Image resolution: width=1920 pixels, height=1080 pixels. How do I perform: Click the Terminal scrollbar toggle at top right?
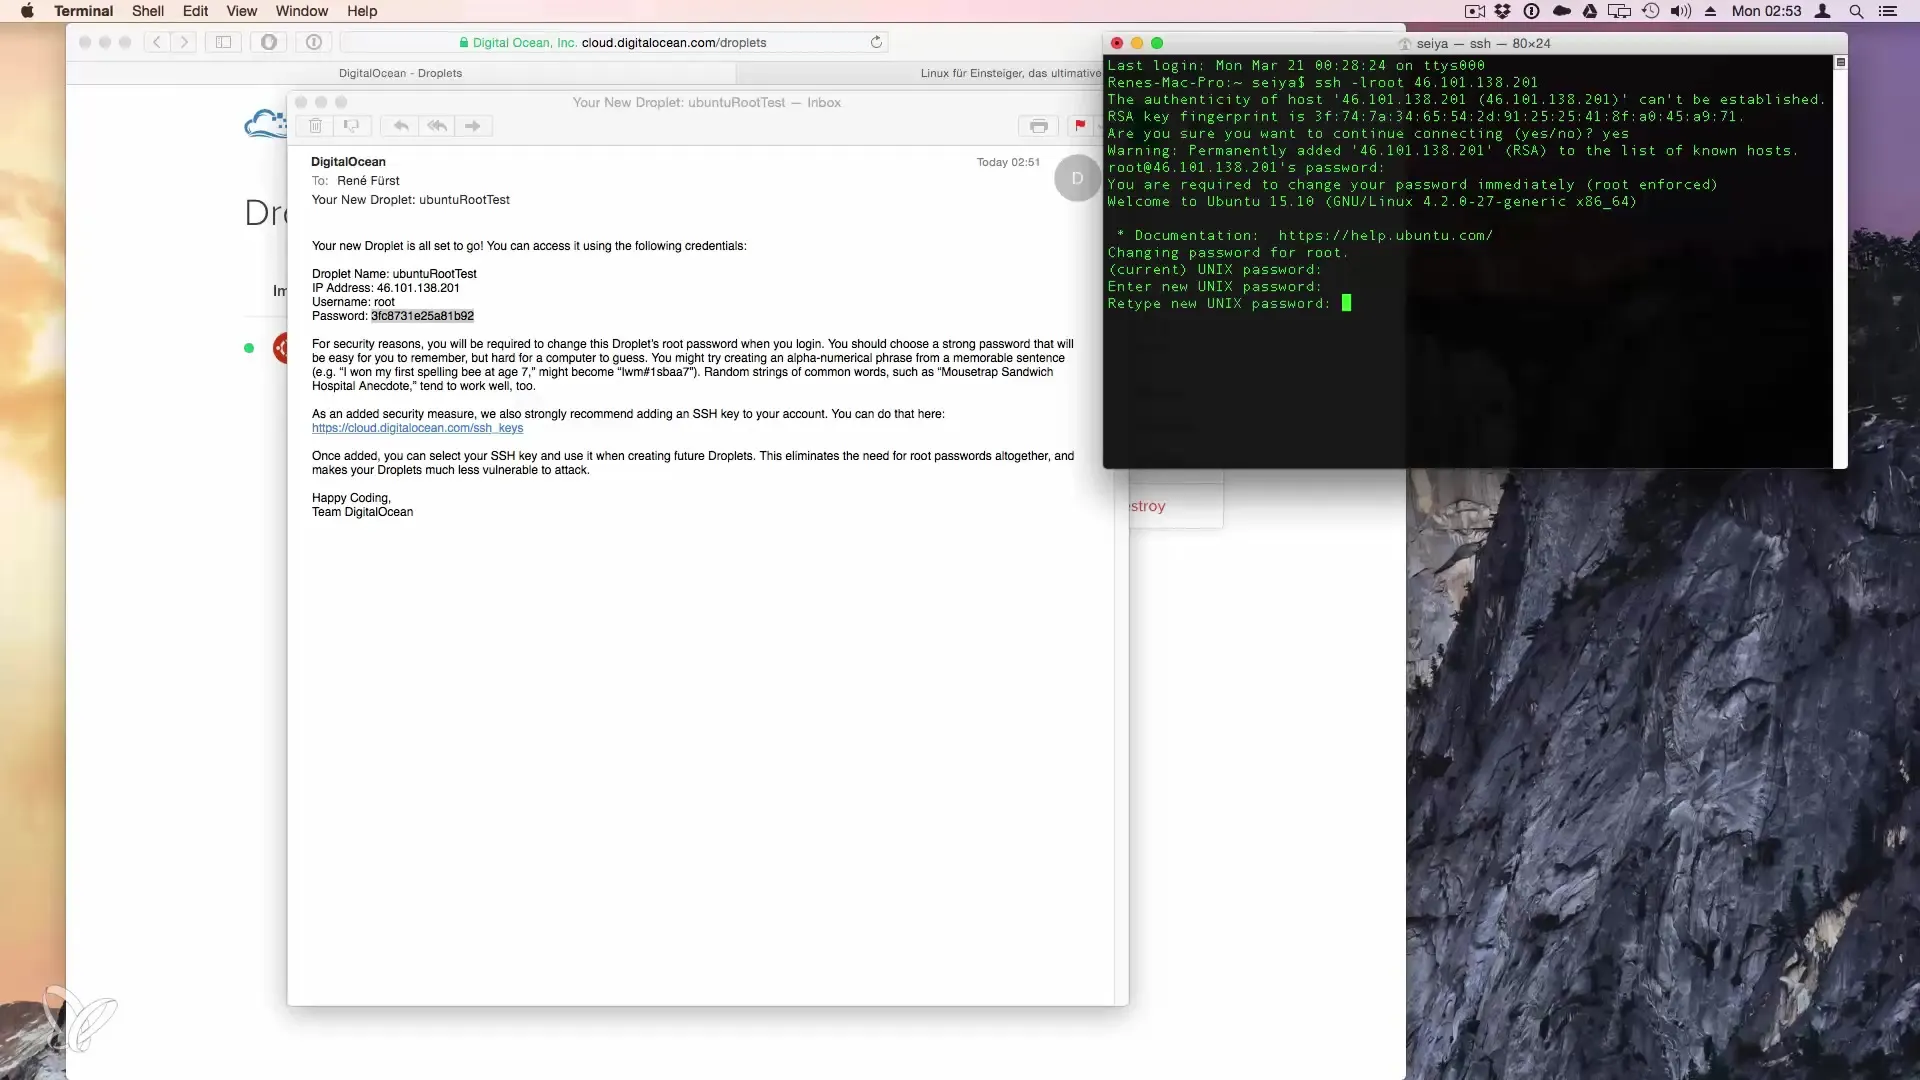click(x=1840, y=62)
